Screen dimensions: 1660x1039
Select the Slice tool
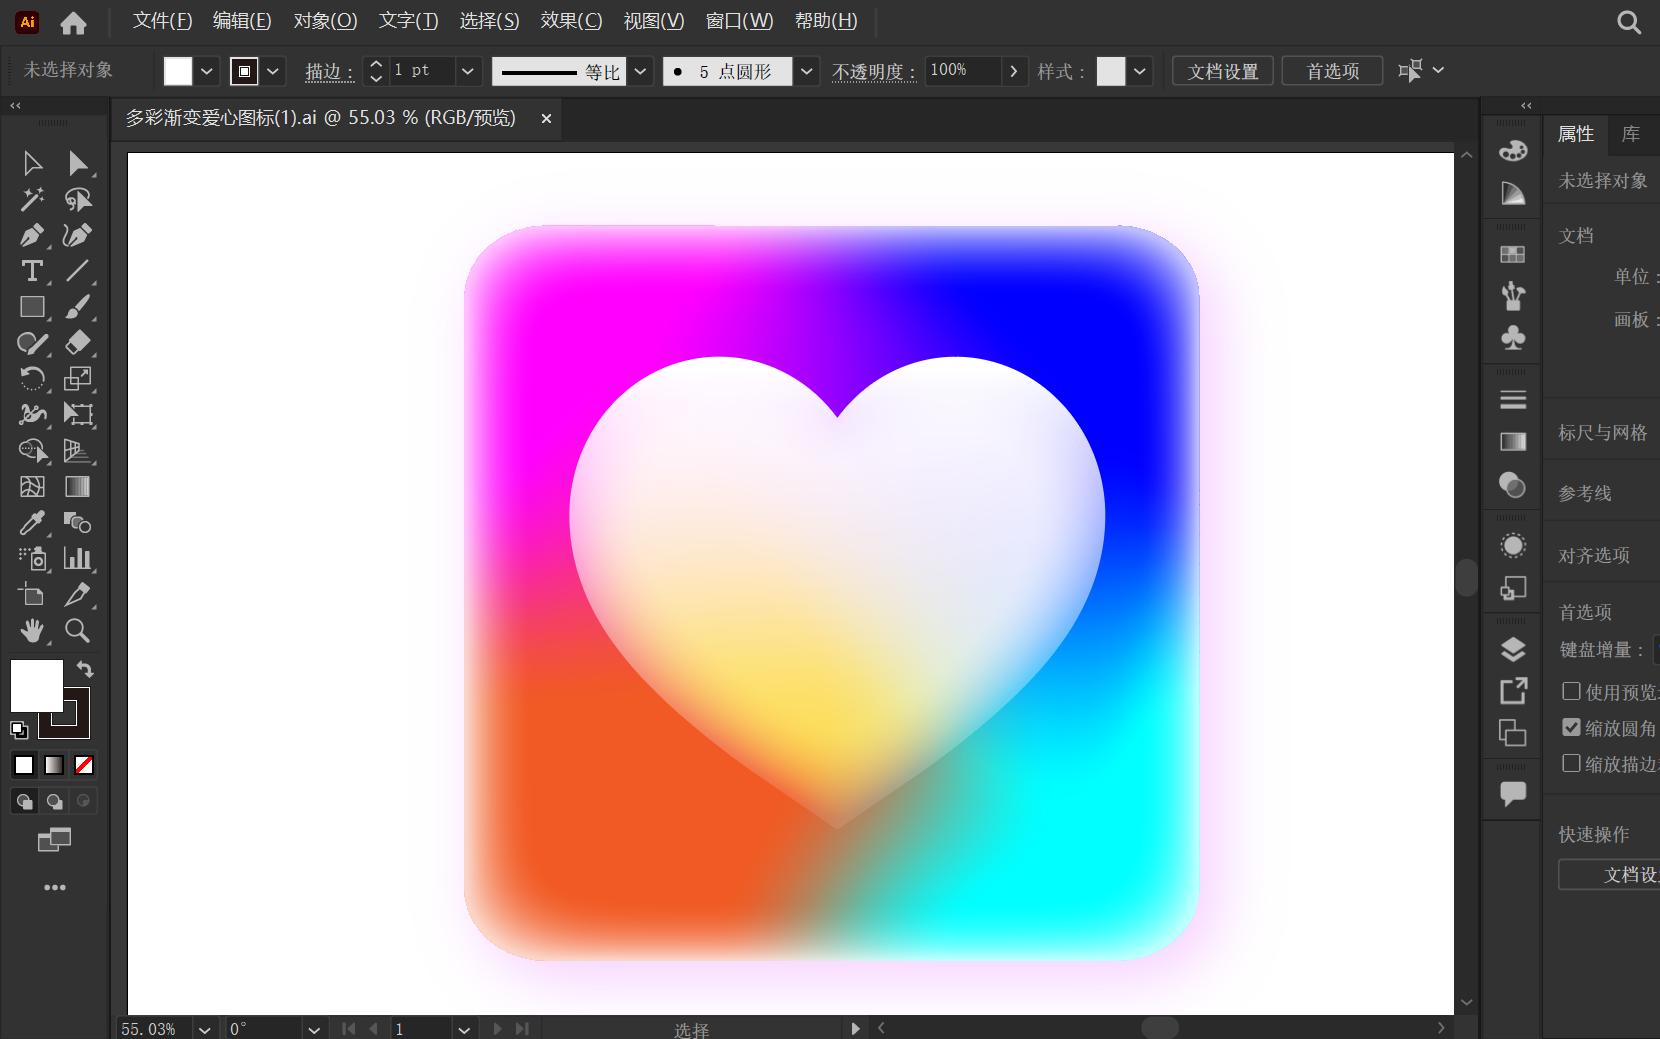[77, 594]
